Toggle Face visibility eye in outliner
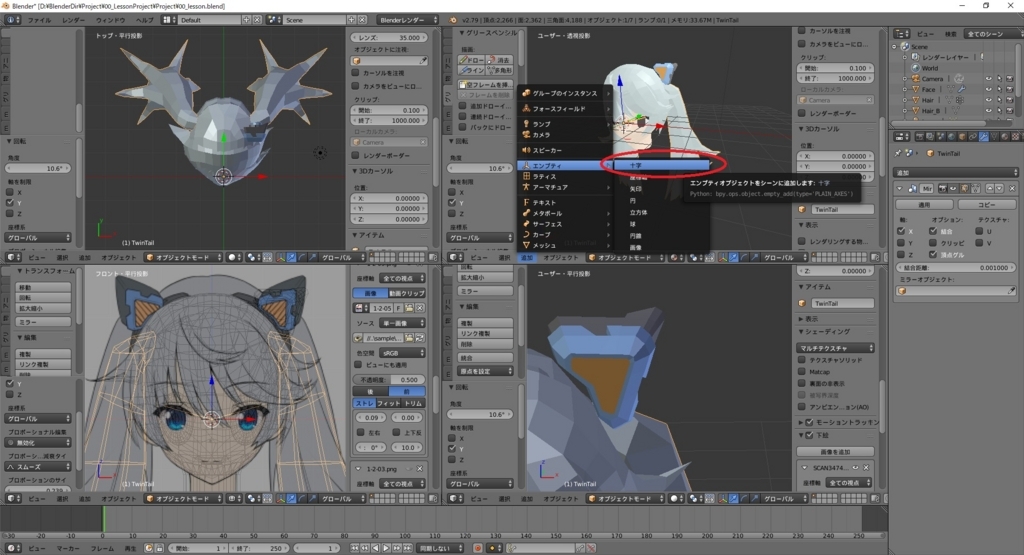The width and height of the screenshot is (1024, 555). 988,89
